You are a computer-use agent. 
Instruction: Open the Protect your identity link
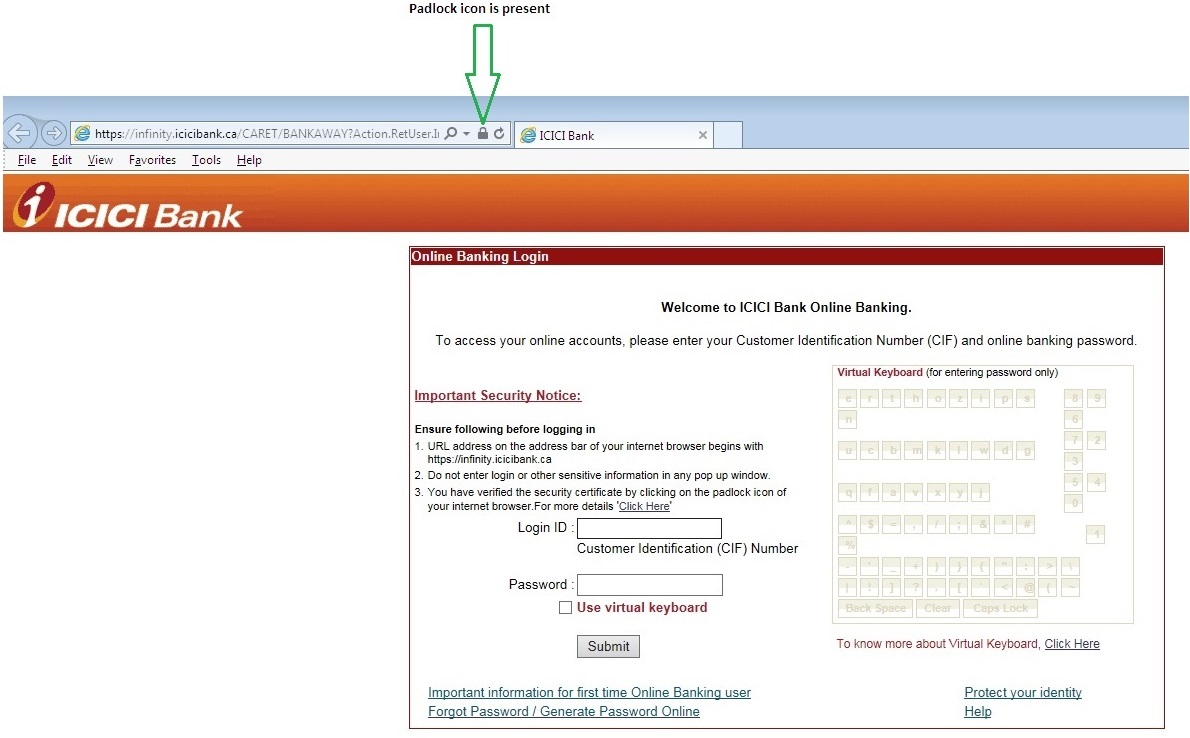click(x=1022, y=693)
